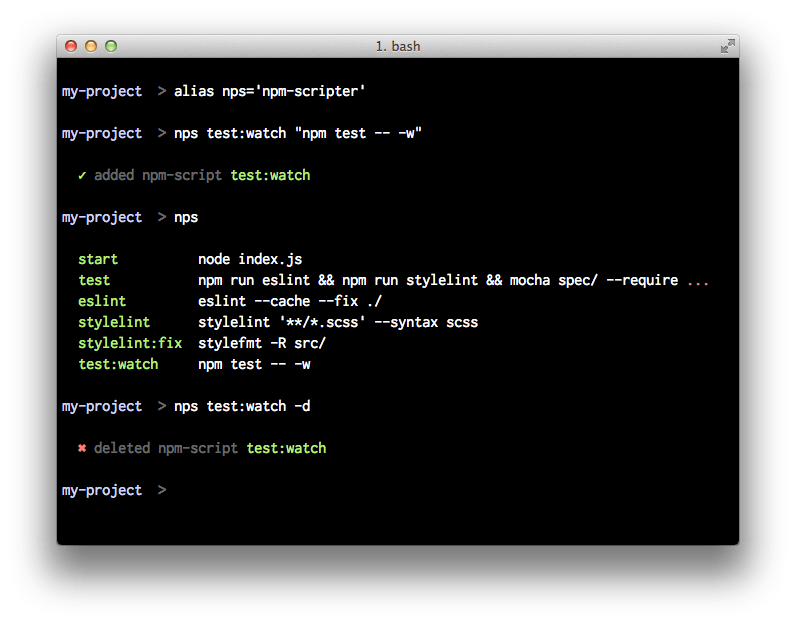Select the 'stylelint:fix' script name
796x624 pixels.
point(130,343)
